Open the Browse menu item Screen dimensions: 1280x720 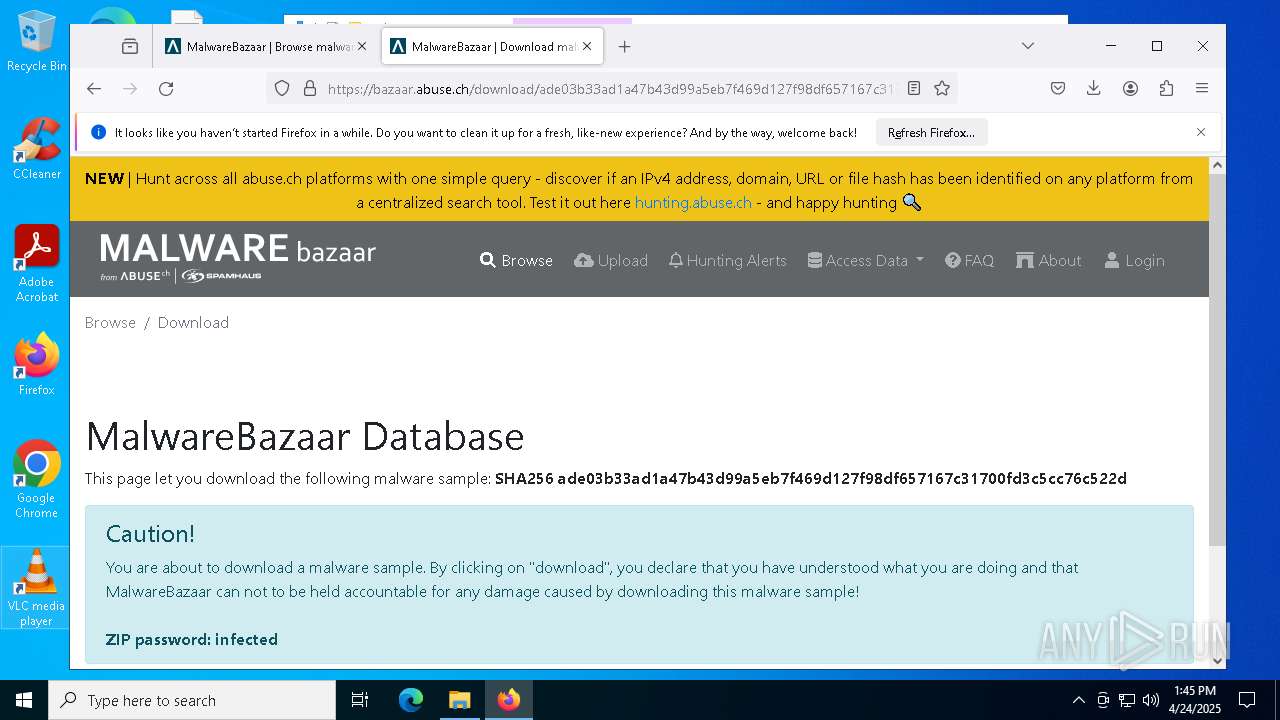click(x=516, y=260)
